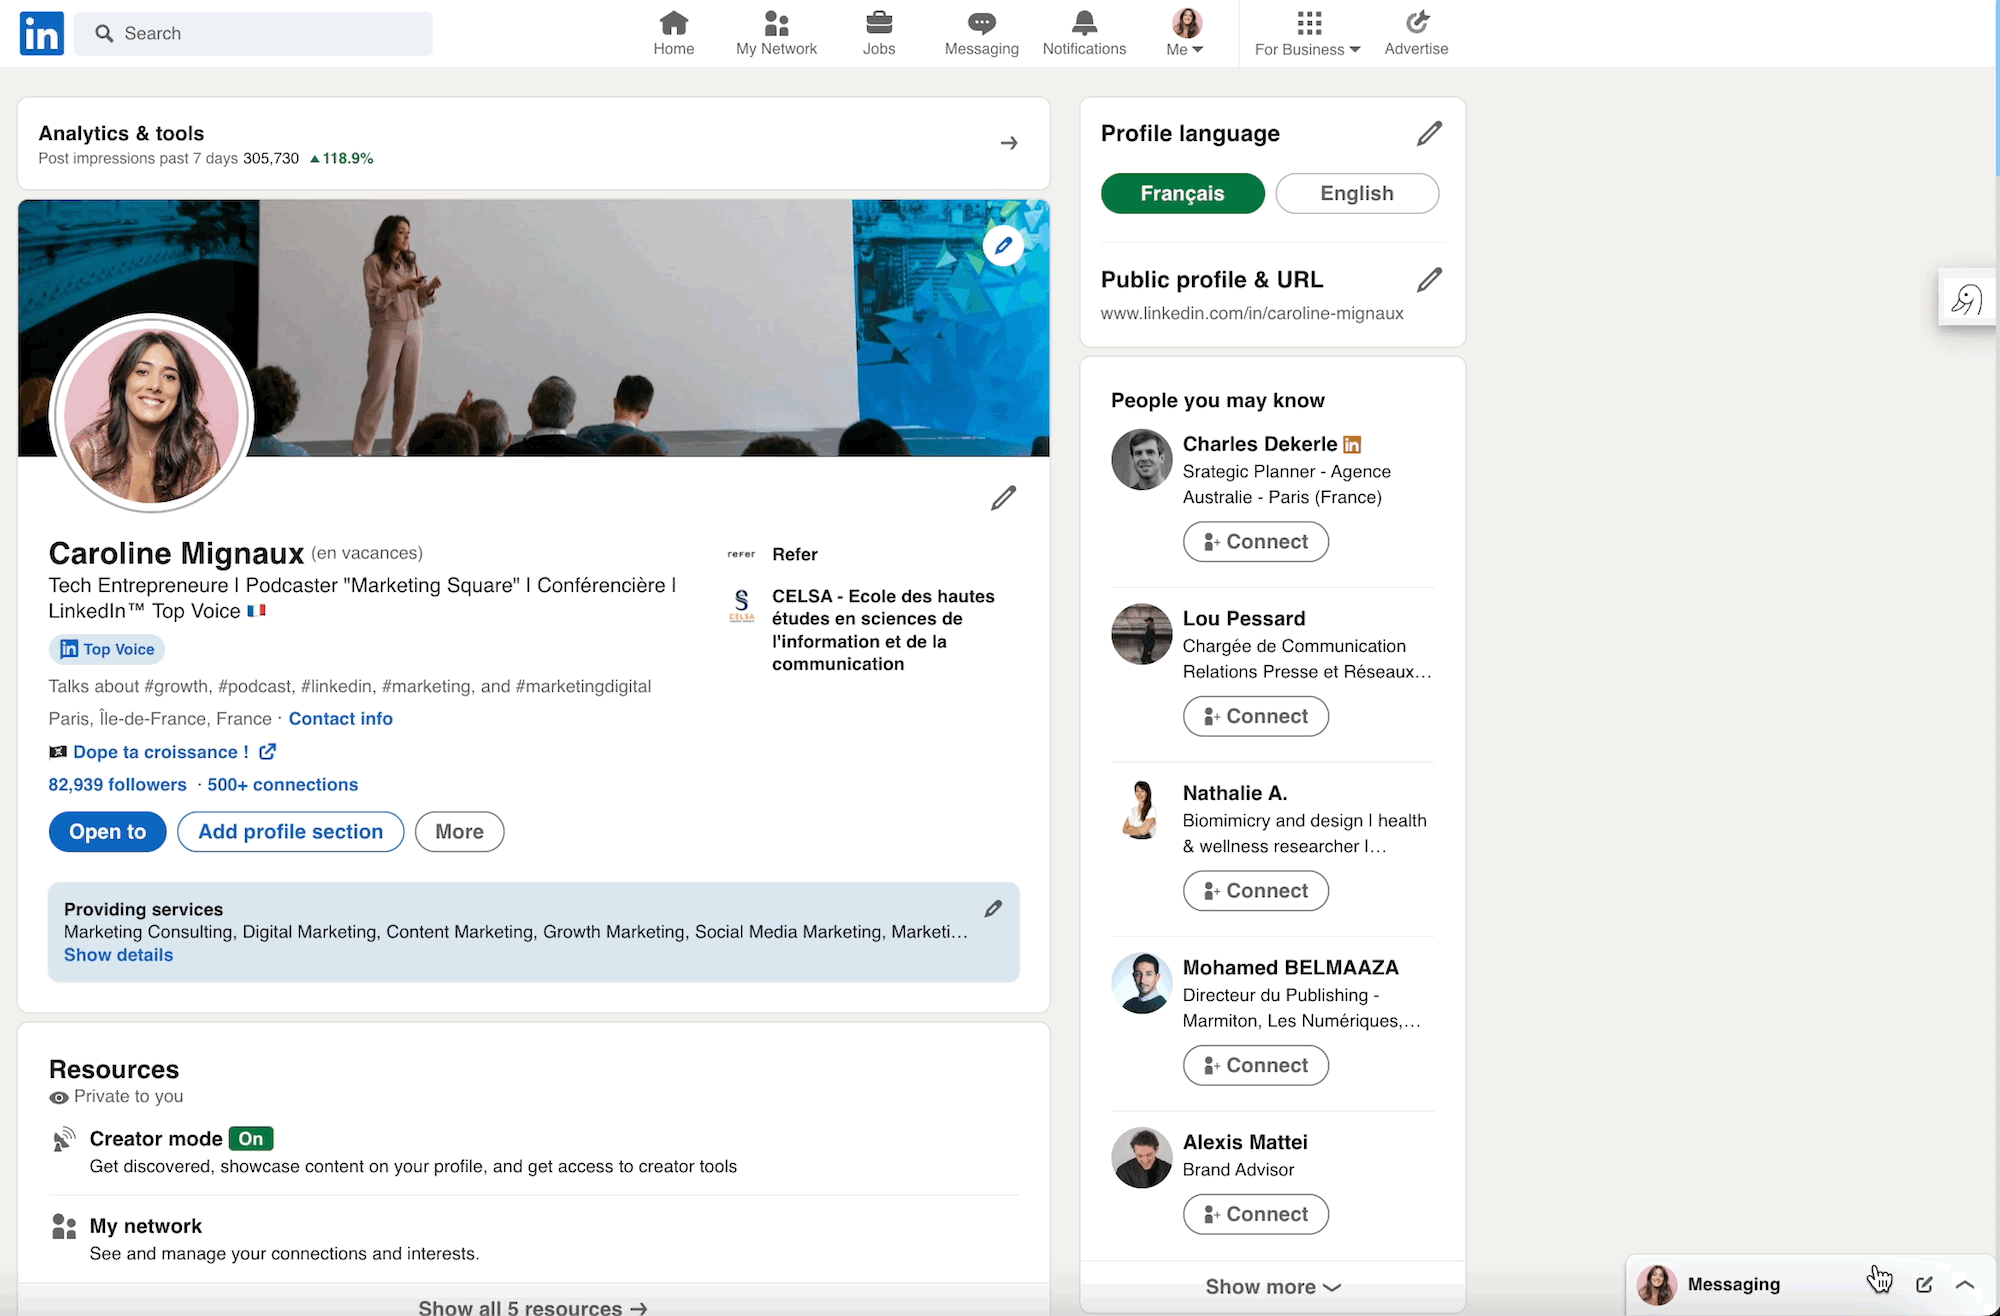Expand Show more people you may know
The image size is (2000, 1316).
[1273, 1287]
